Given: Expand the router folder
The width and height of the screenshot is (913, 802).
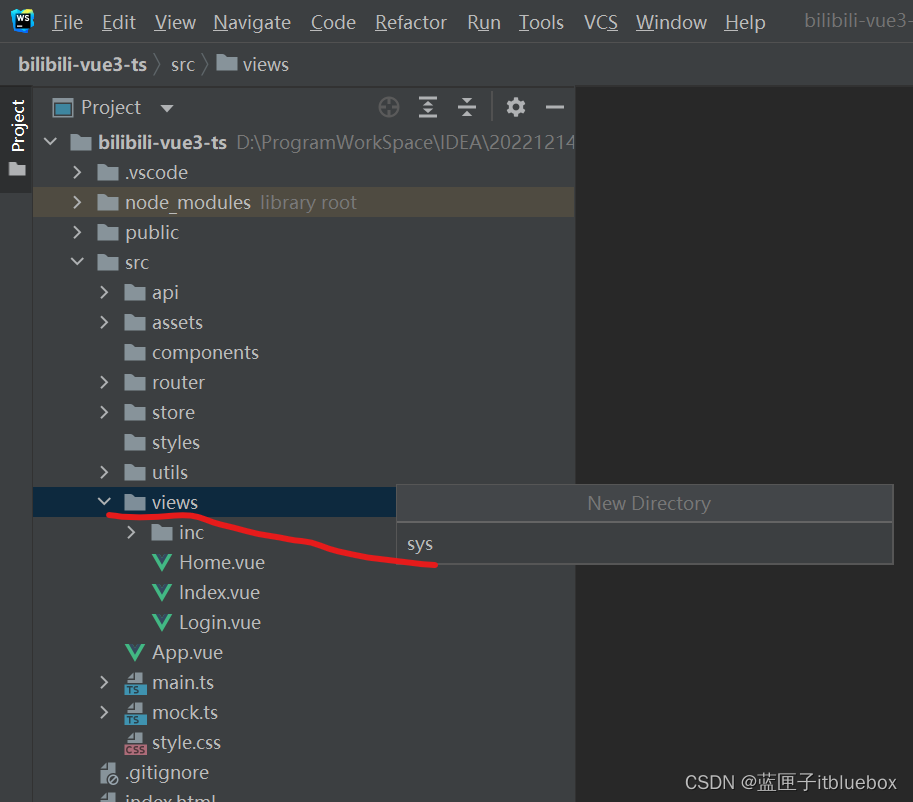Looking at the screenshot, I should tap(104, 382).
